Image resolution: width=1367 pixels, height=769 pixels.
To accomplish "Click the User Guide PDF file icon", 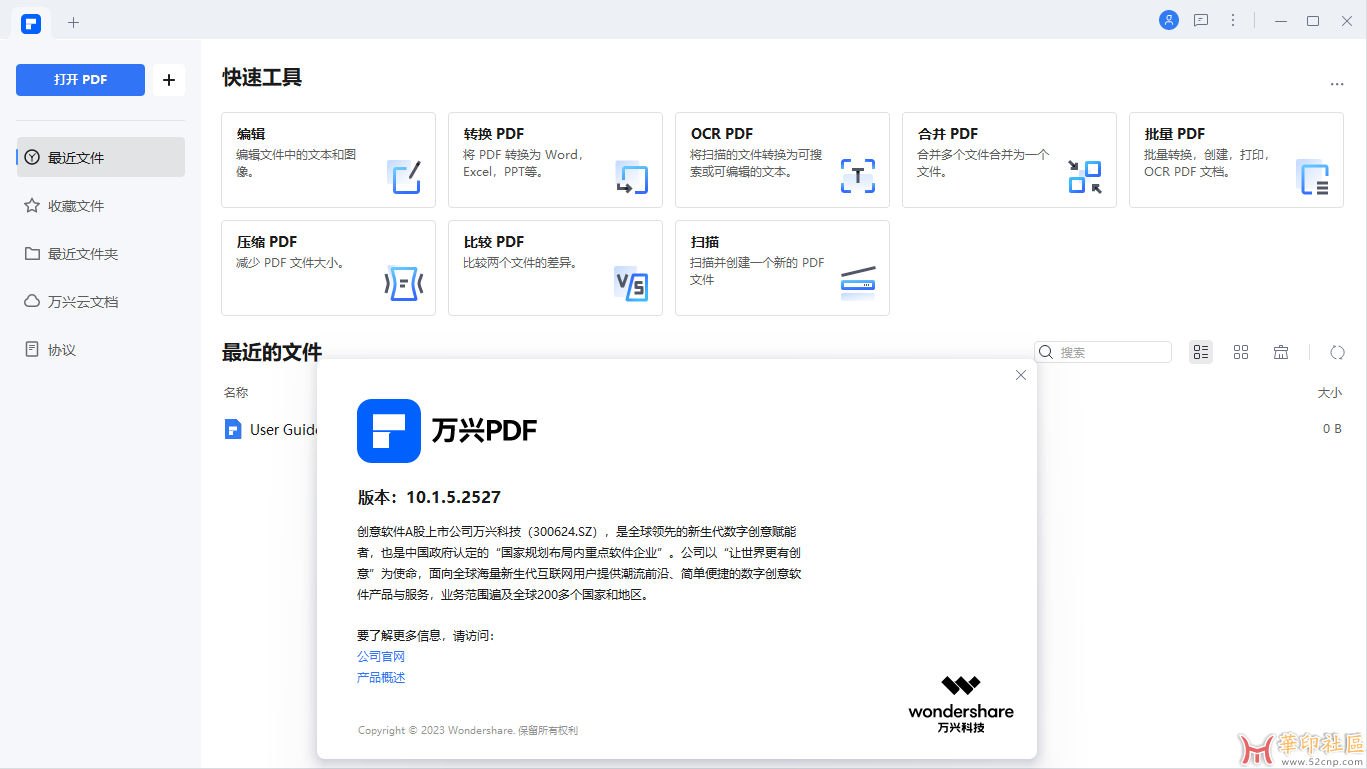I will (x=233, y=429).
